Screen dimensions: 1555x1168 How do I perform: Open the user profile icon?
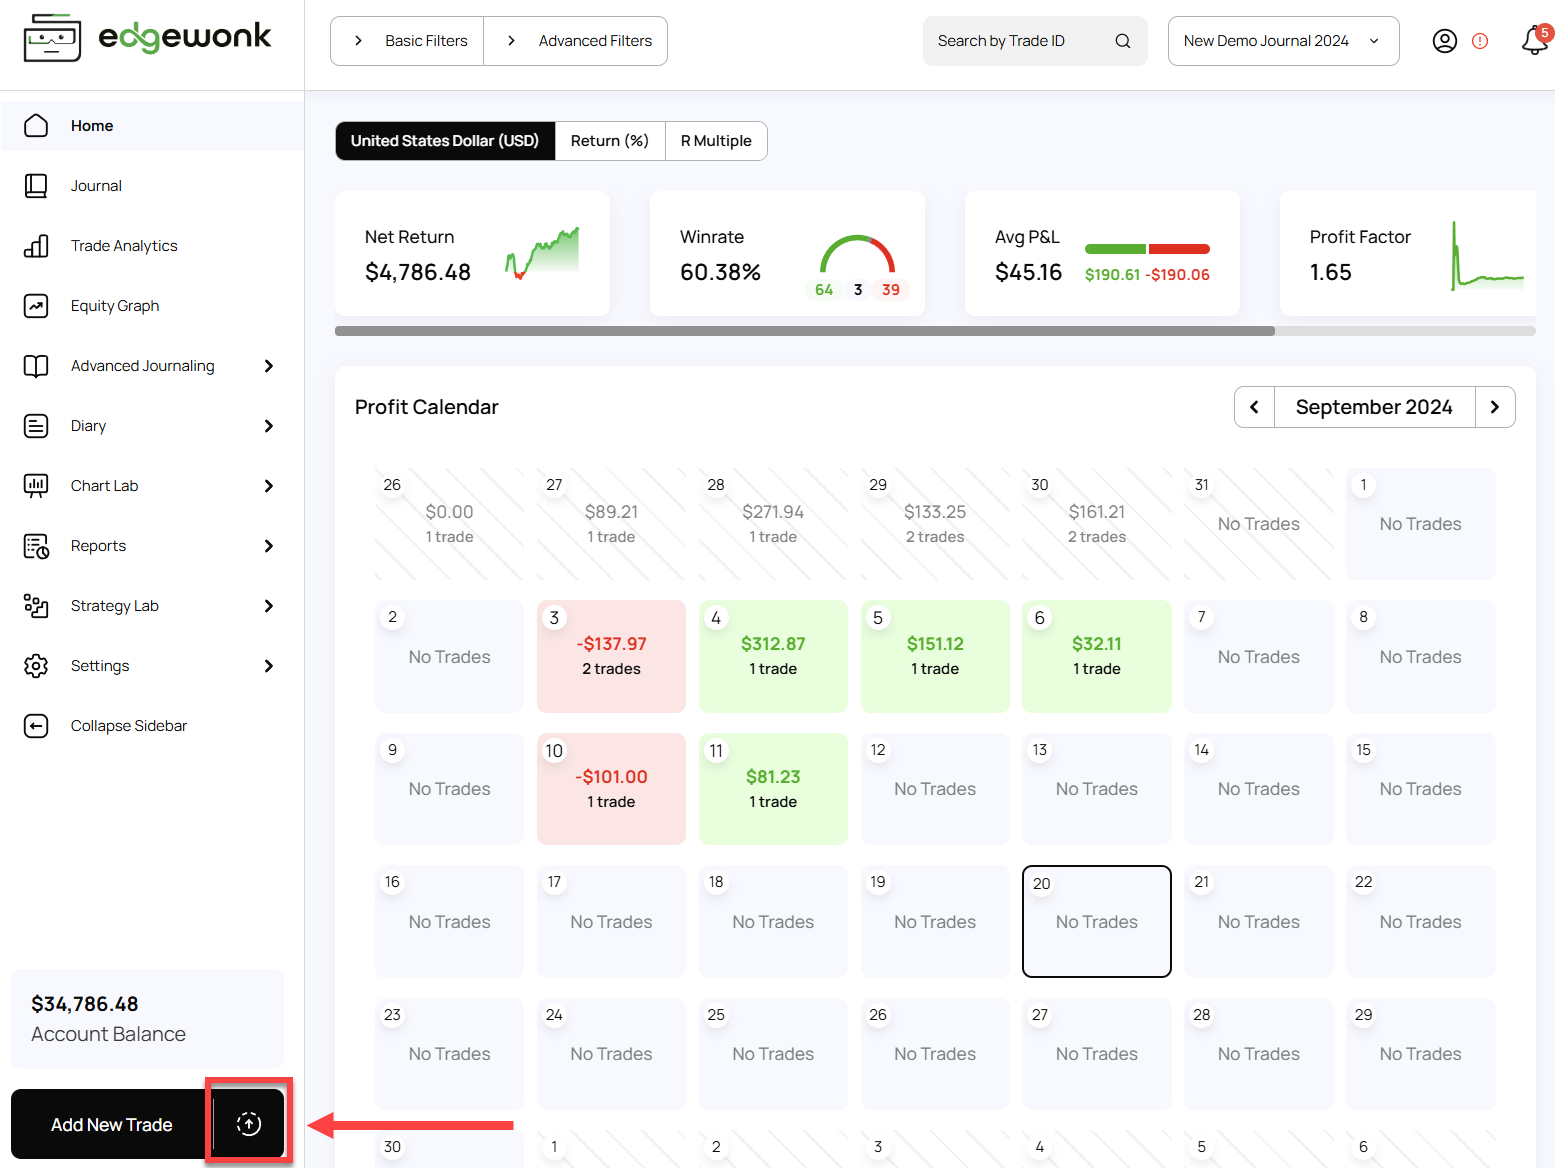1444,41
